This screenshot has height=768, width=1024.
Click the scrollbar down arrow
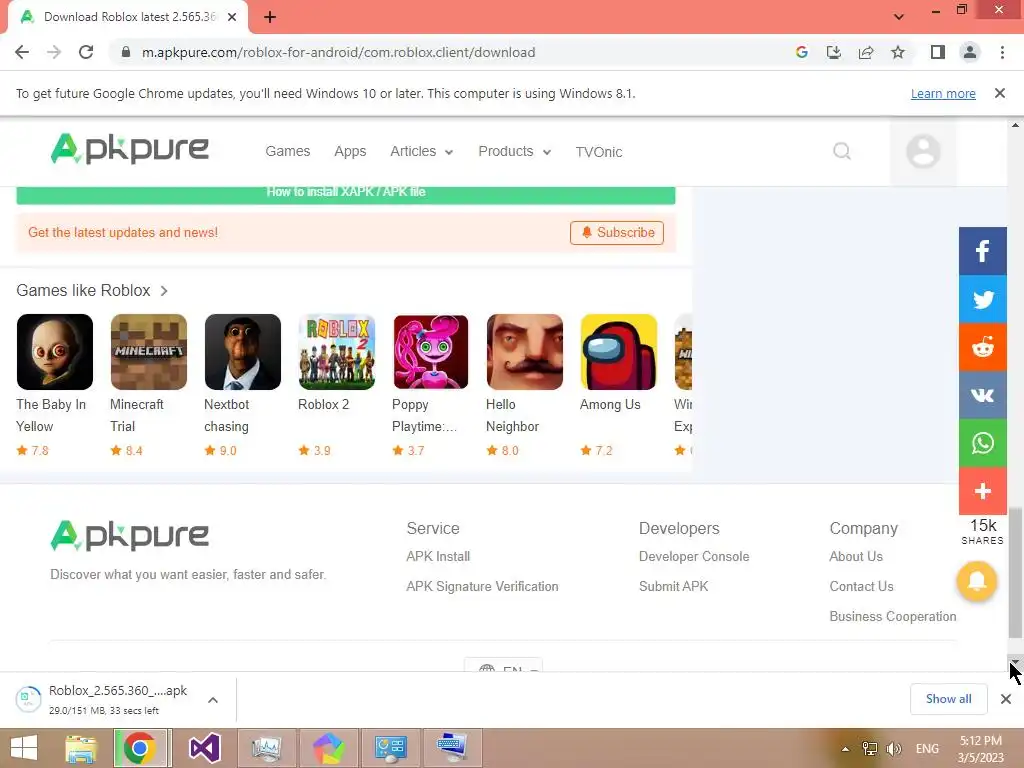click(x=1015, y=662)
